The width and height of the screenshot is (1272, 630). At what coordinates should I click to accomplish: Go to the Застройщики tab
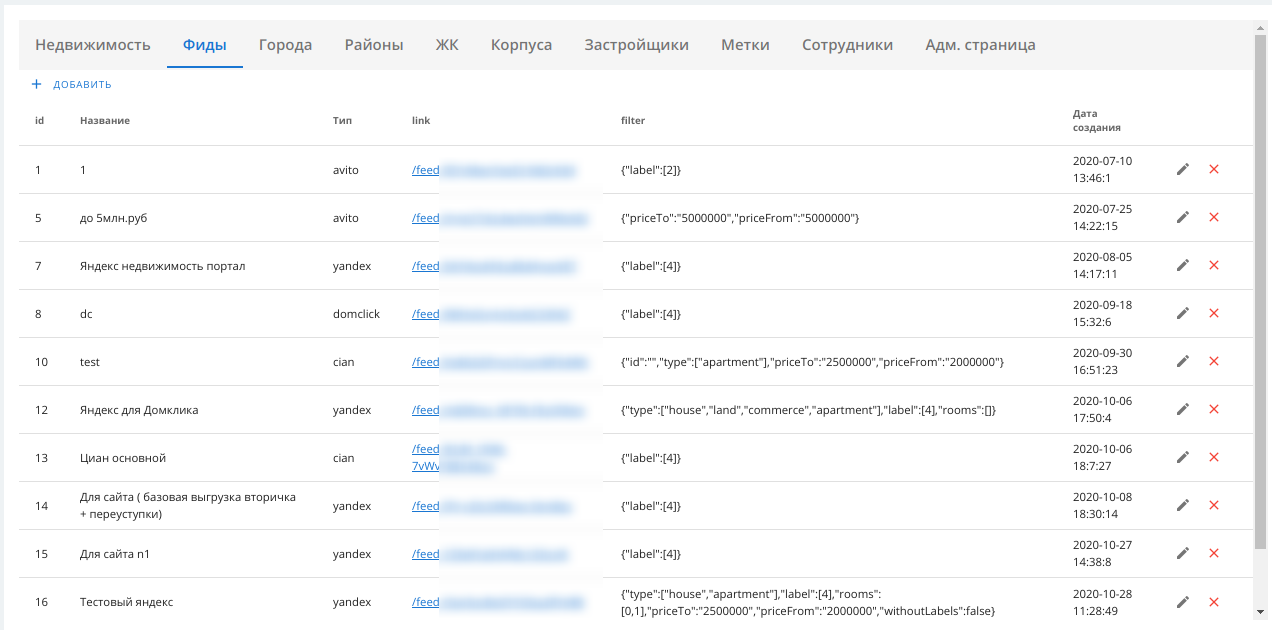[636, 45]
